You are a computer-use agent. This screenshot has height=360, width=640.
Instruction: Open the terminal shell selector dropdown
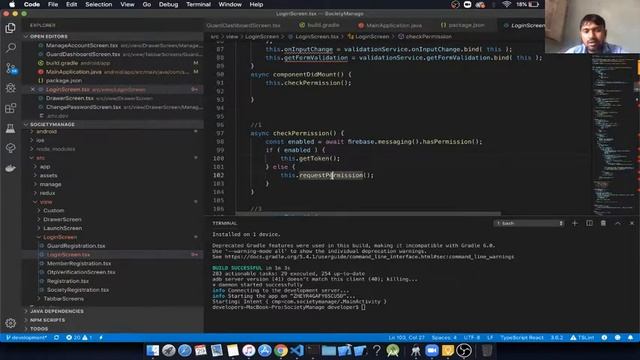coord(529,223)
